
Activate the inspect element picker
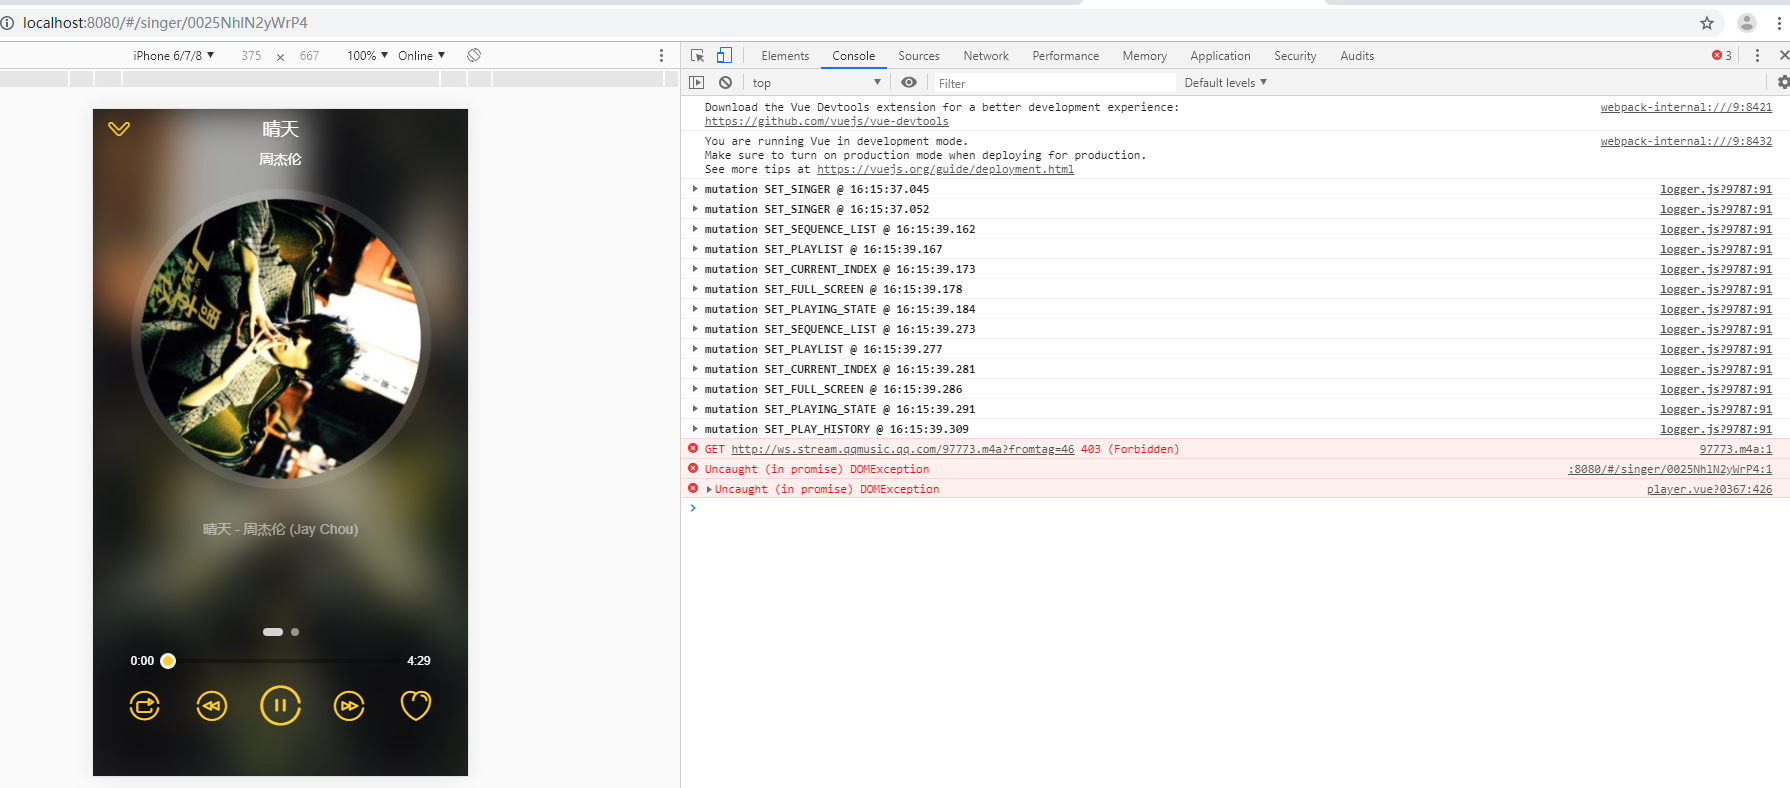(697, 56)
